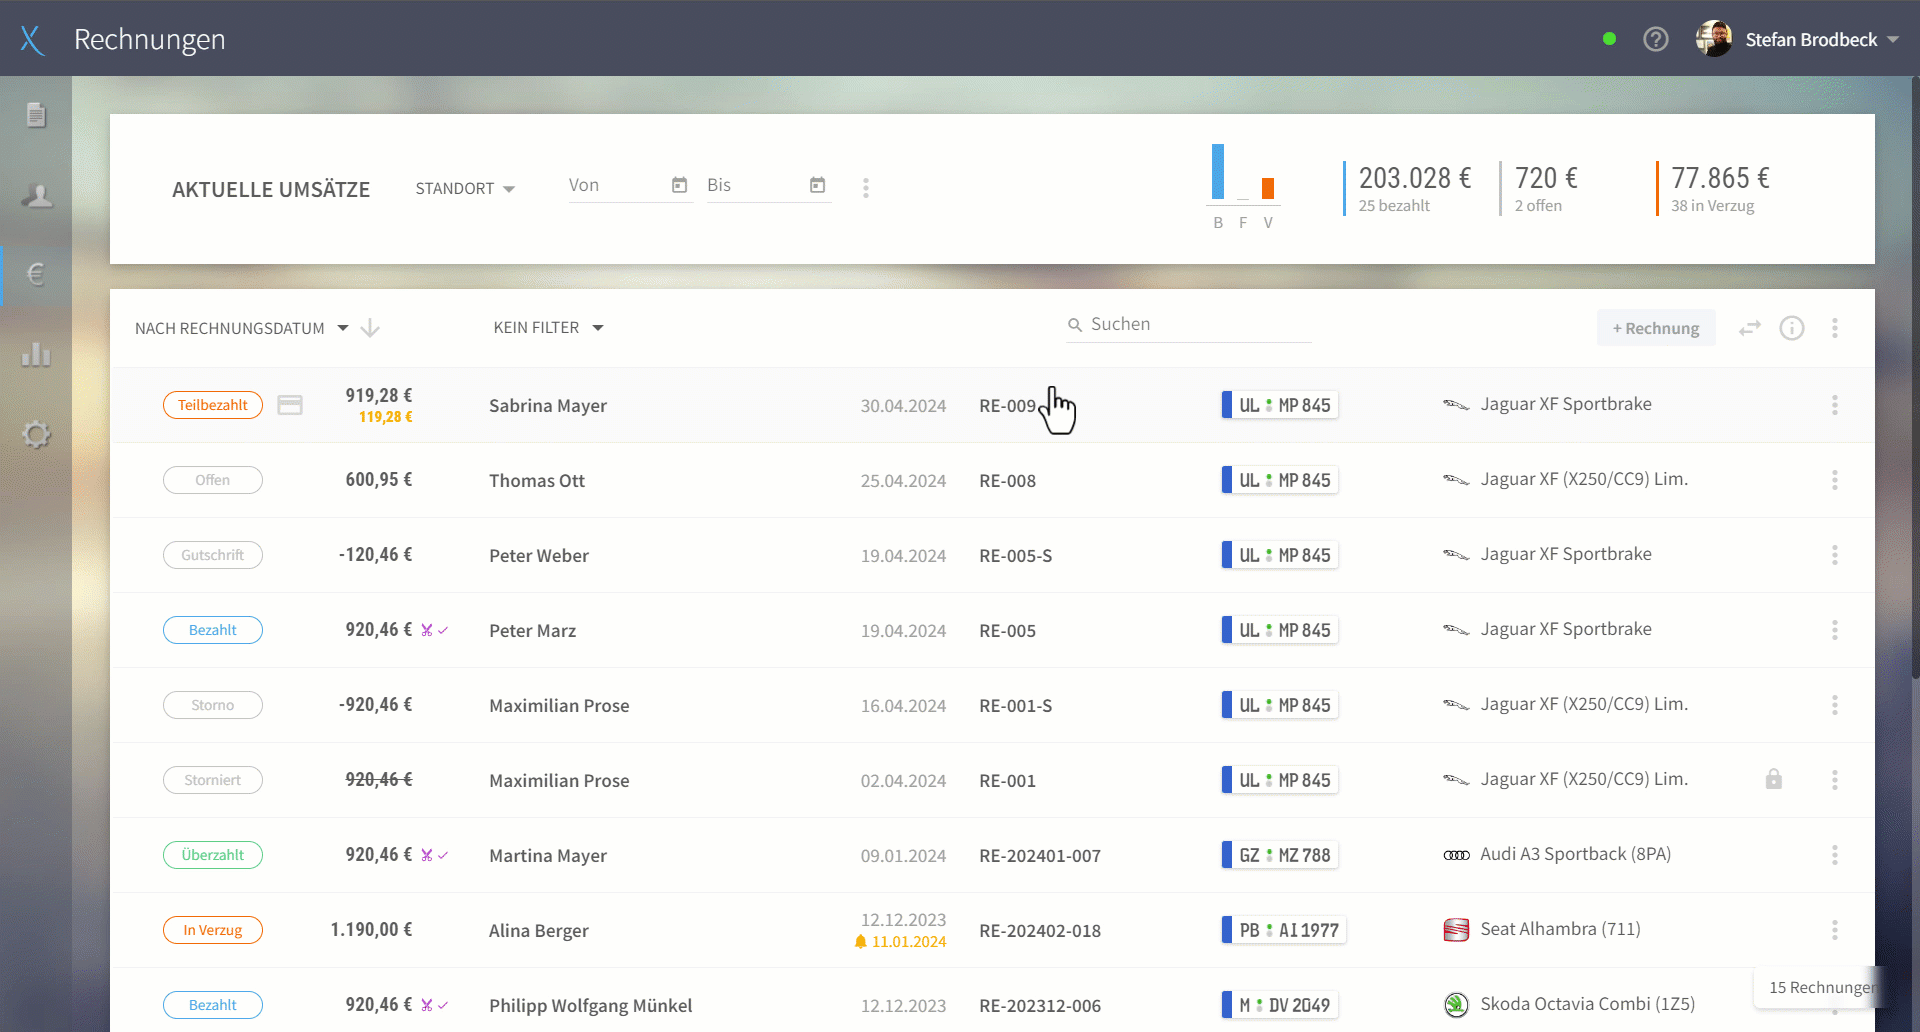Click the overdue date 11.01.2024 reminder
The image size is (1920, 1032).
coord(900,942)
